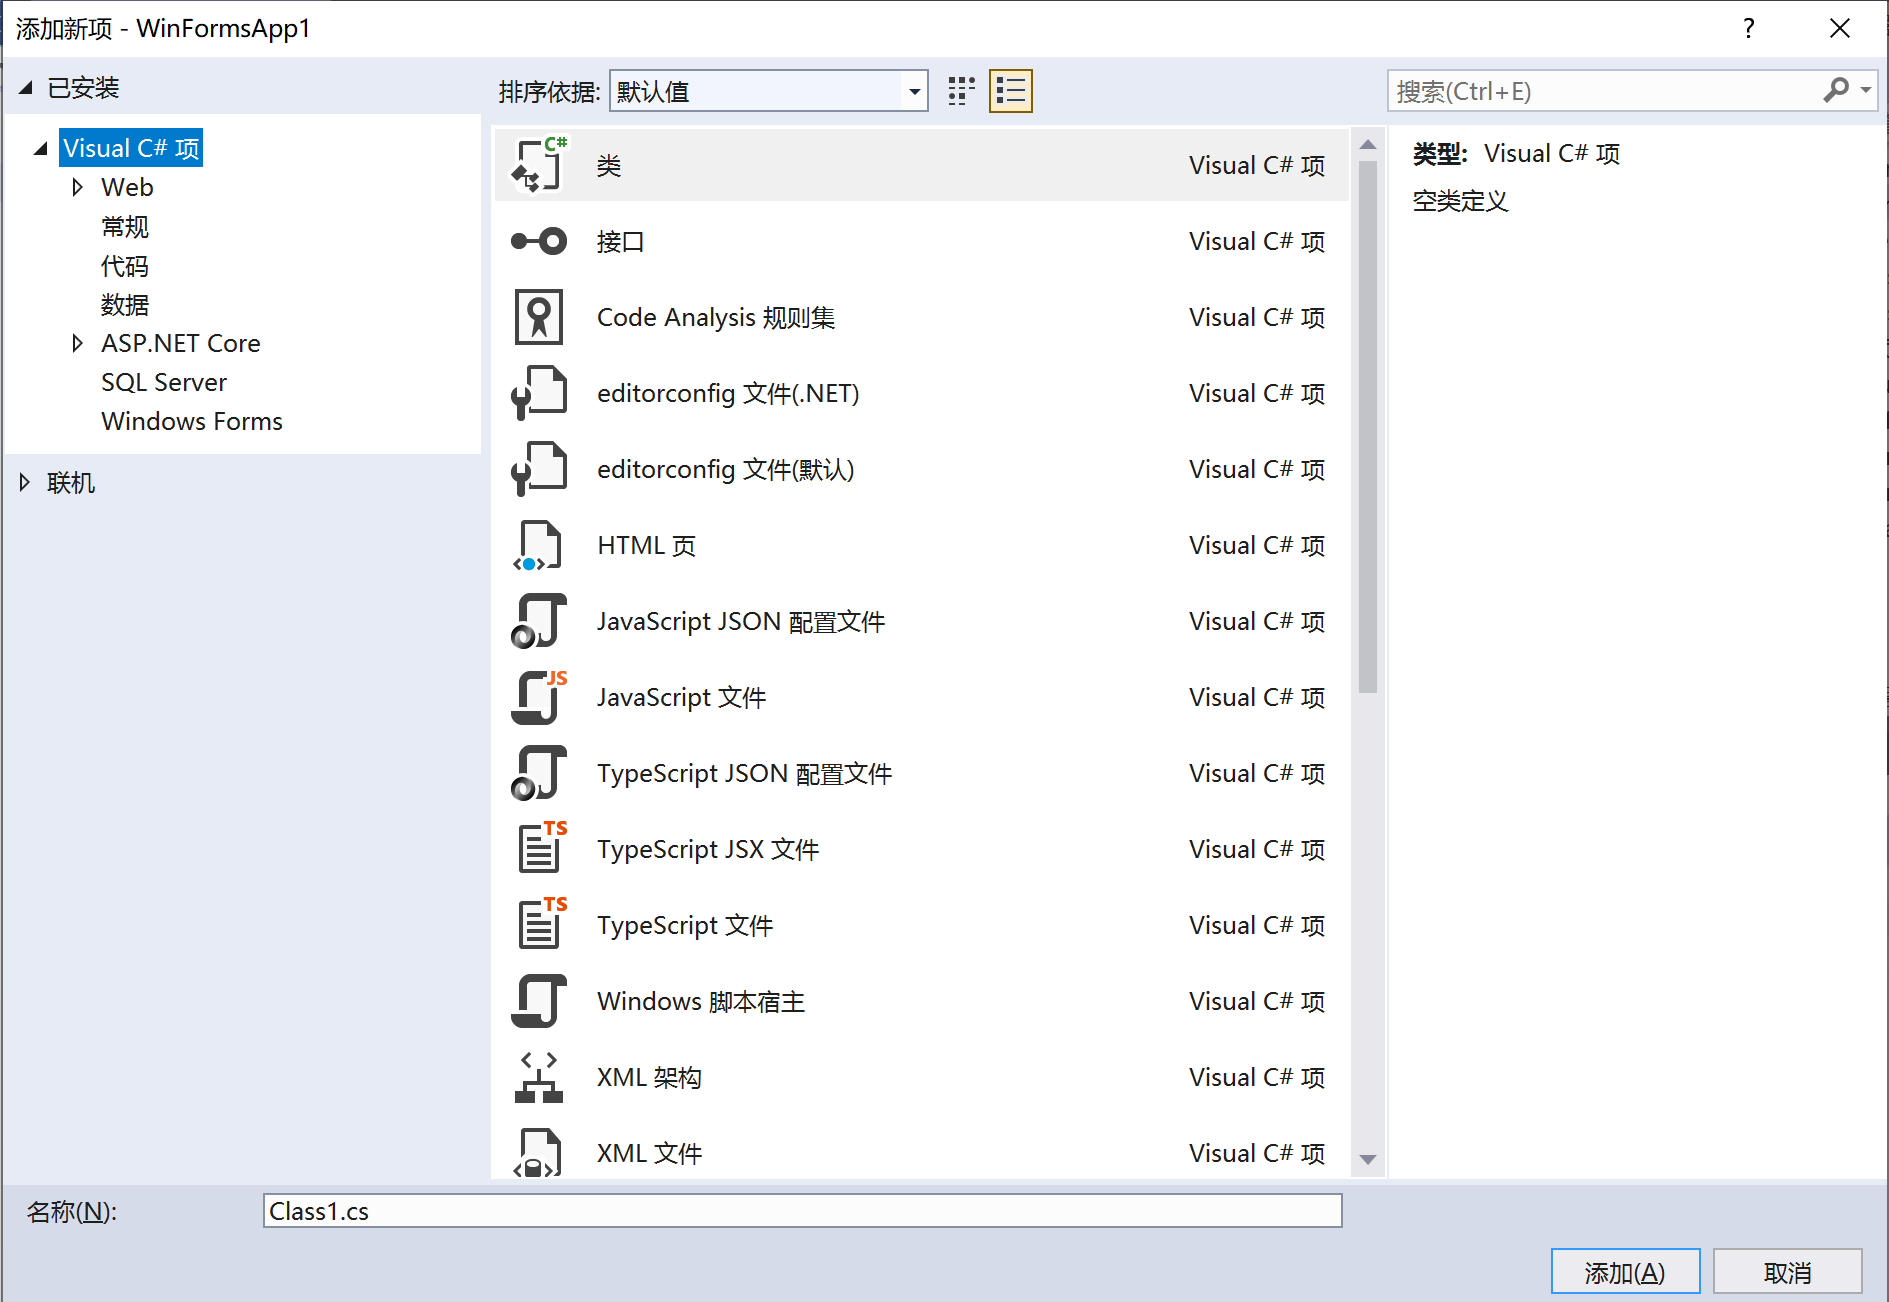This screenshot has height=1302, width=1889.
Task: Switch to small icons grid view
Action: point(961,91)
